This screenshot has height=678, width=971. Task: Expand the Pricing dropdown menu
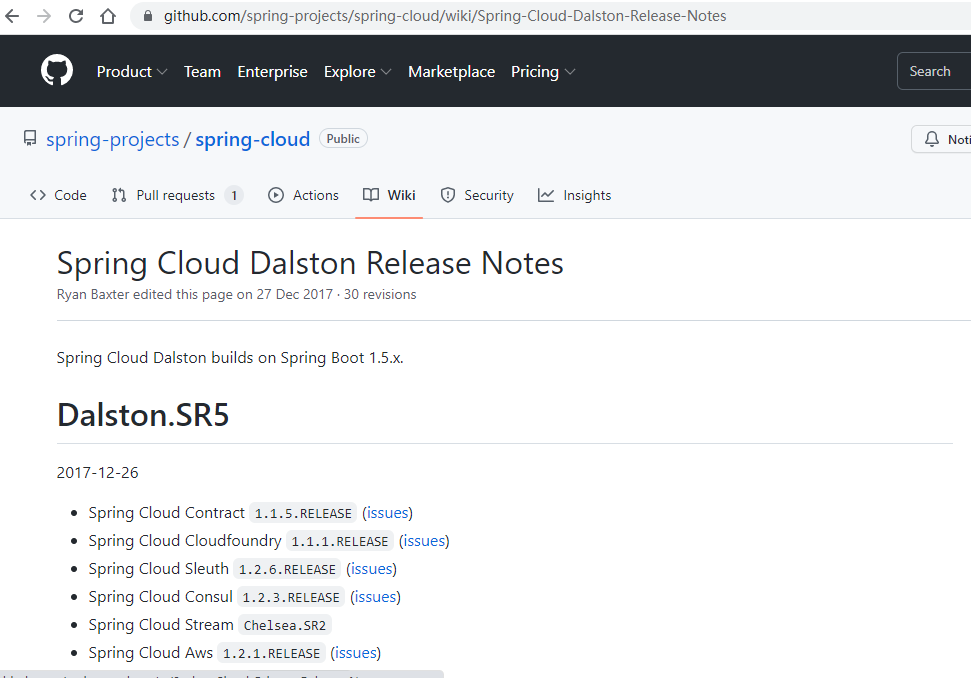(543, 72)
